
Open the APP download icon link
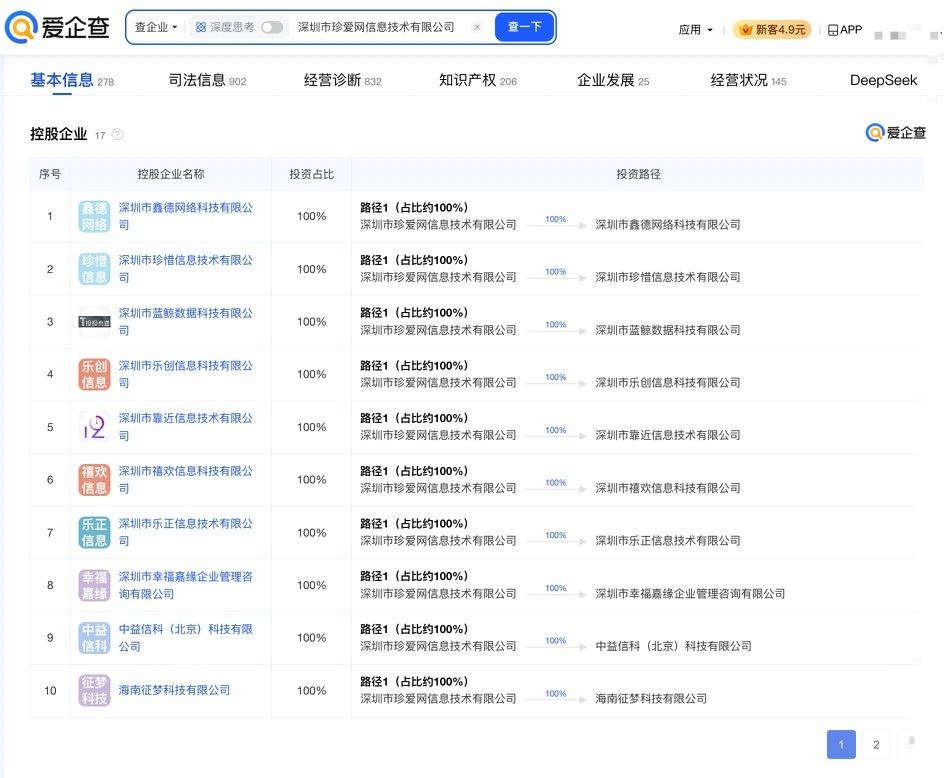(845, 30)
